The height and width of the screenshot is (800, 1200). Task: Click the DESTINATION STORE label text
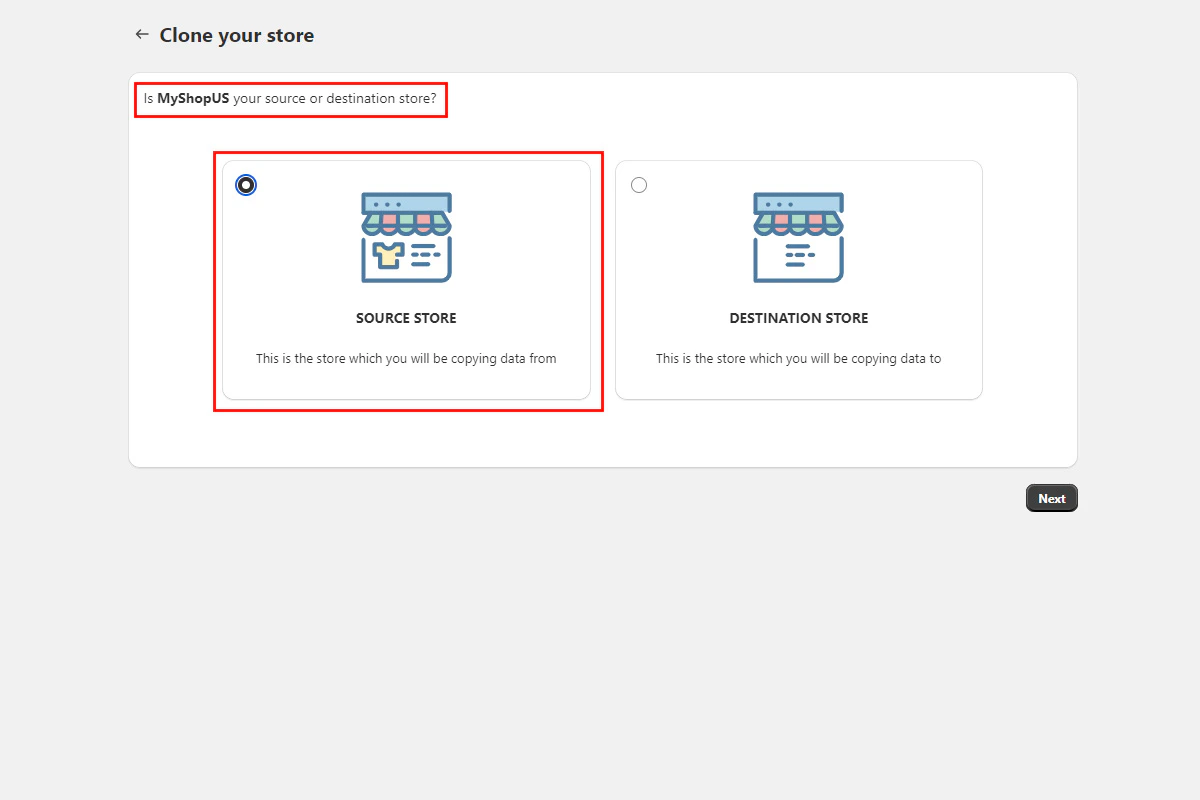pyautogui.click(x=798, y=317)
